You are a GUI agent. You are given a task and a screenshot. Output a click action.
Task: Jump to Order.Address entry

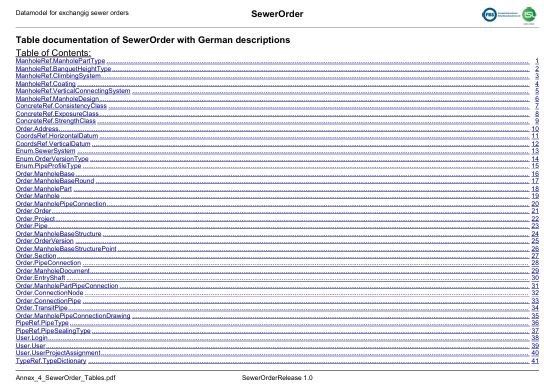pyautogui.click(x=37, y=129)
